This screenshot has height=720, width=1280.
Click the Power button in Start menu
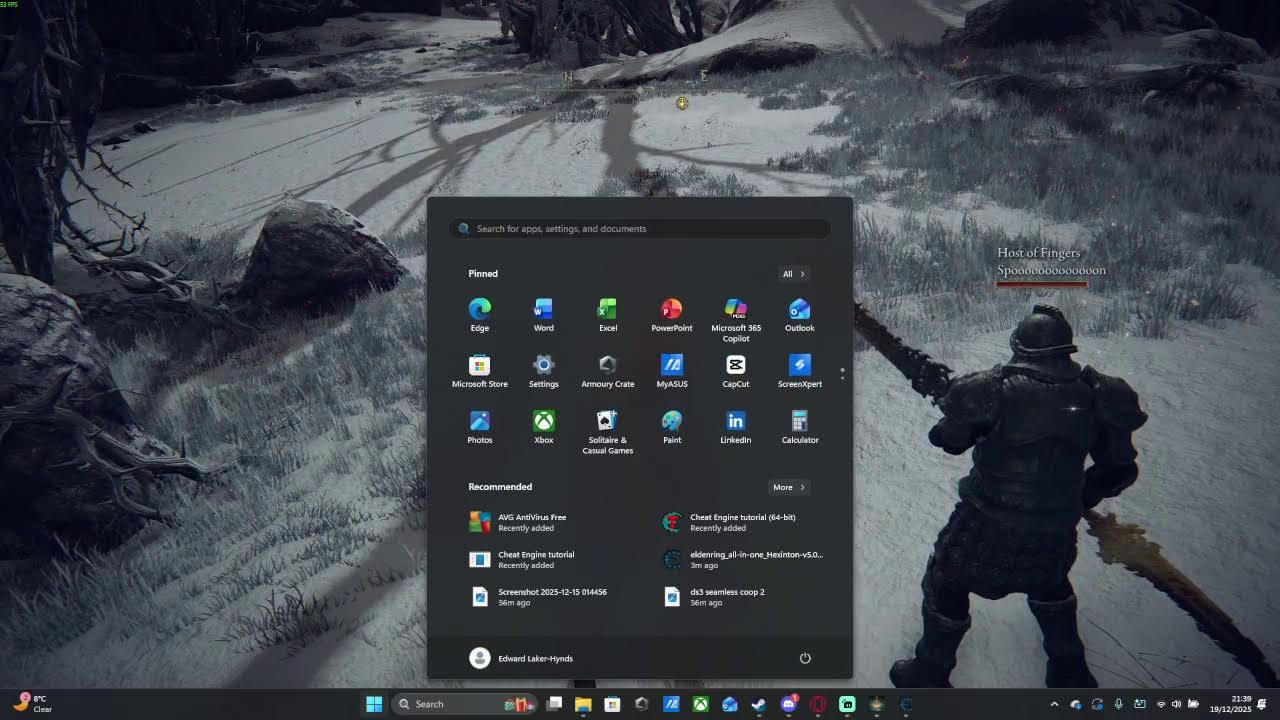point(805,658)
